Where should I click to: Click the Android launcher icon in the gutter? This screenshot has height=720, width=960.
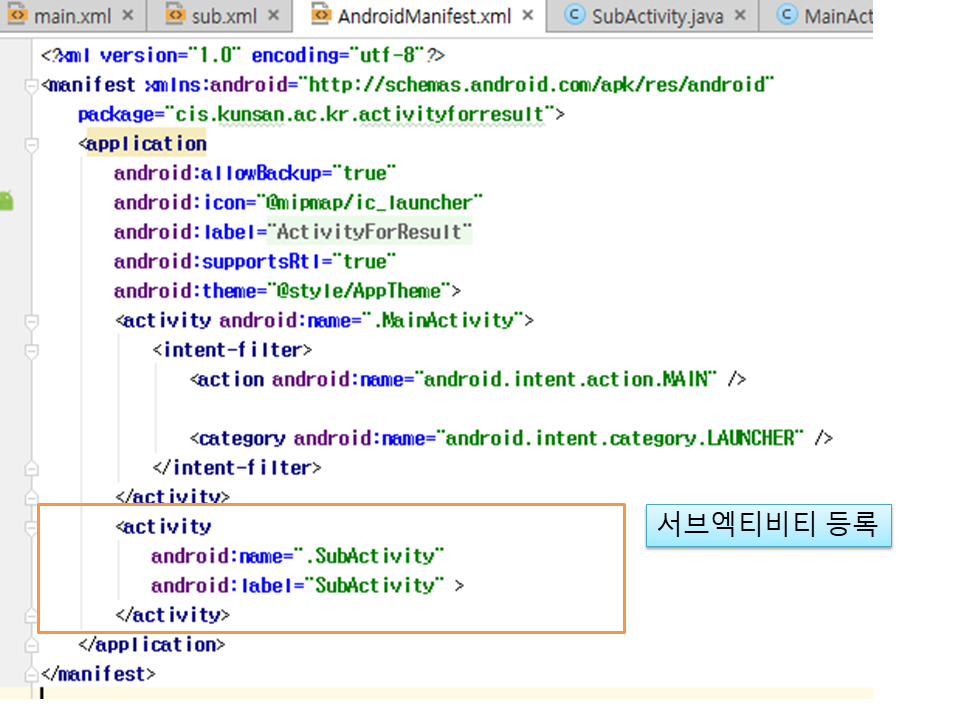pos(6,201)
